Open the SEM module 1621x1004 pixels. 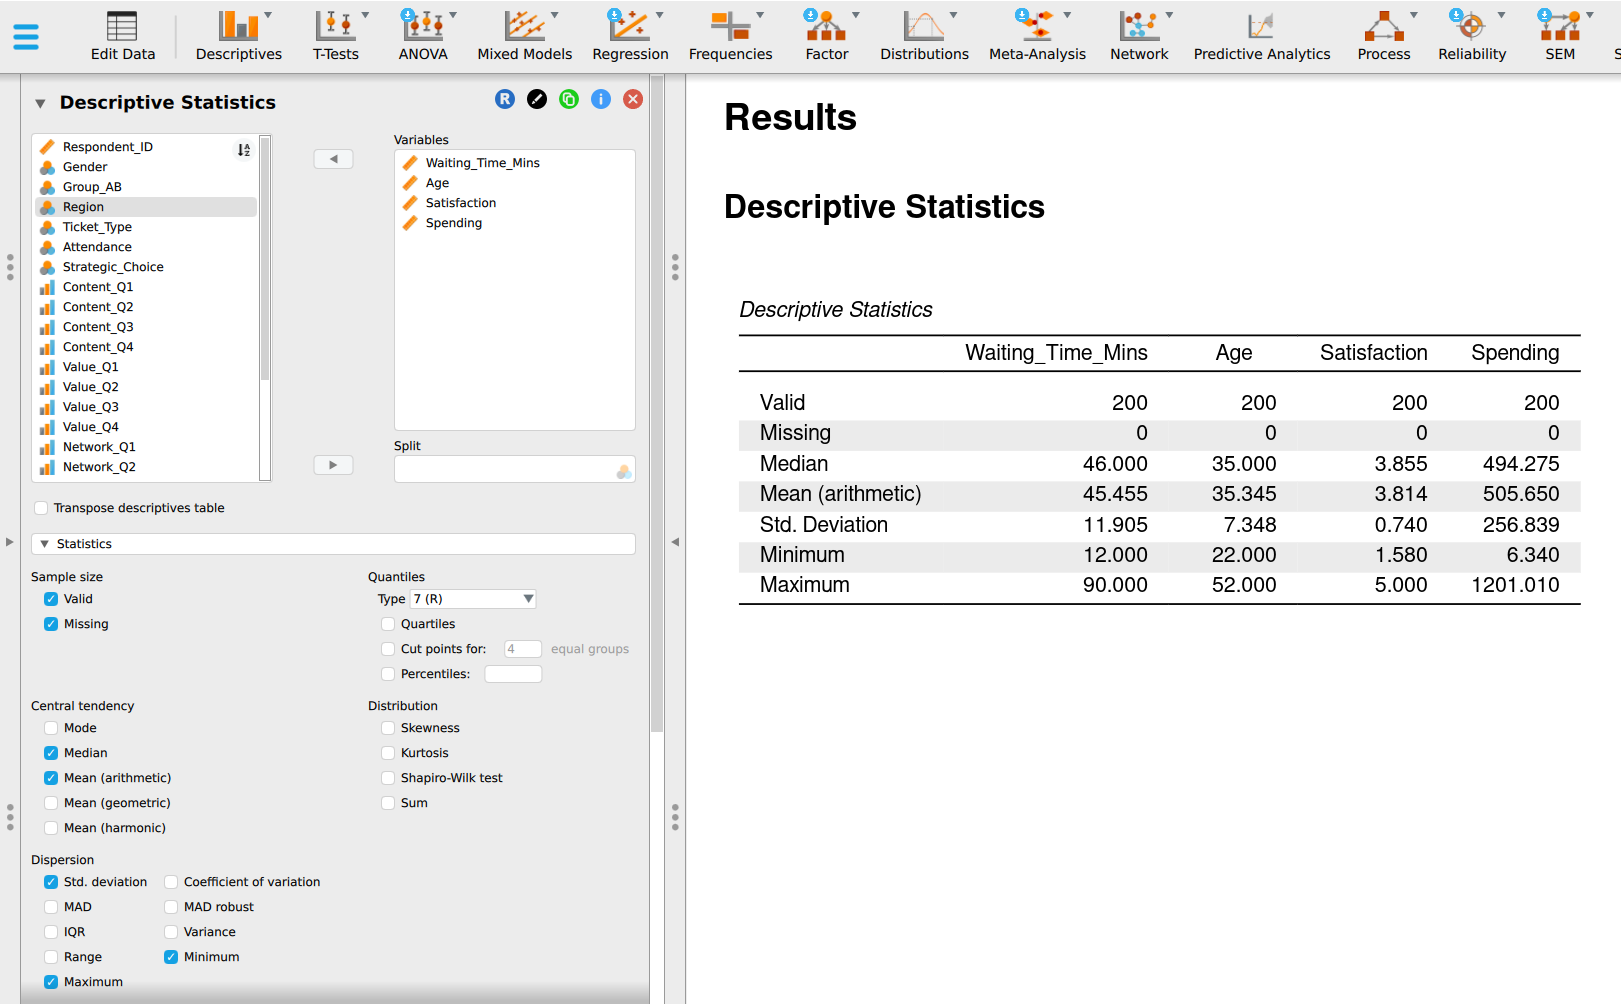point(1560,36)
